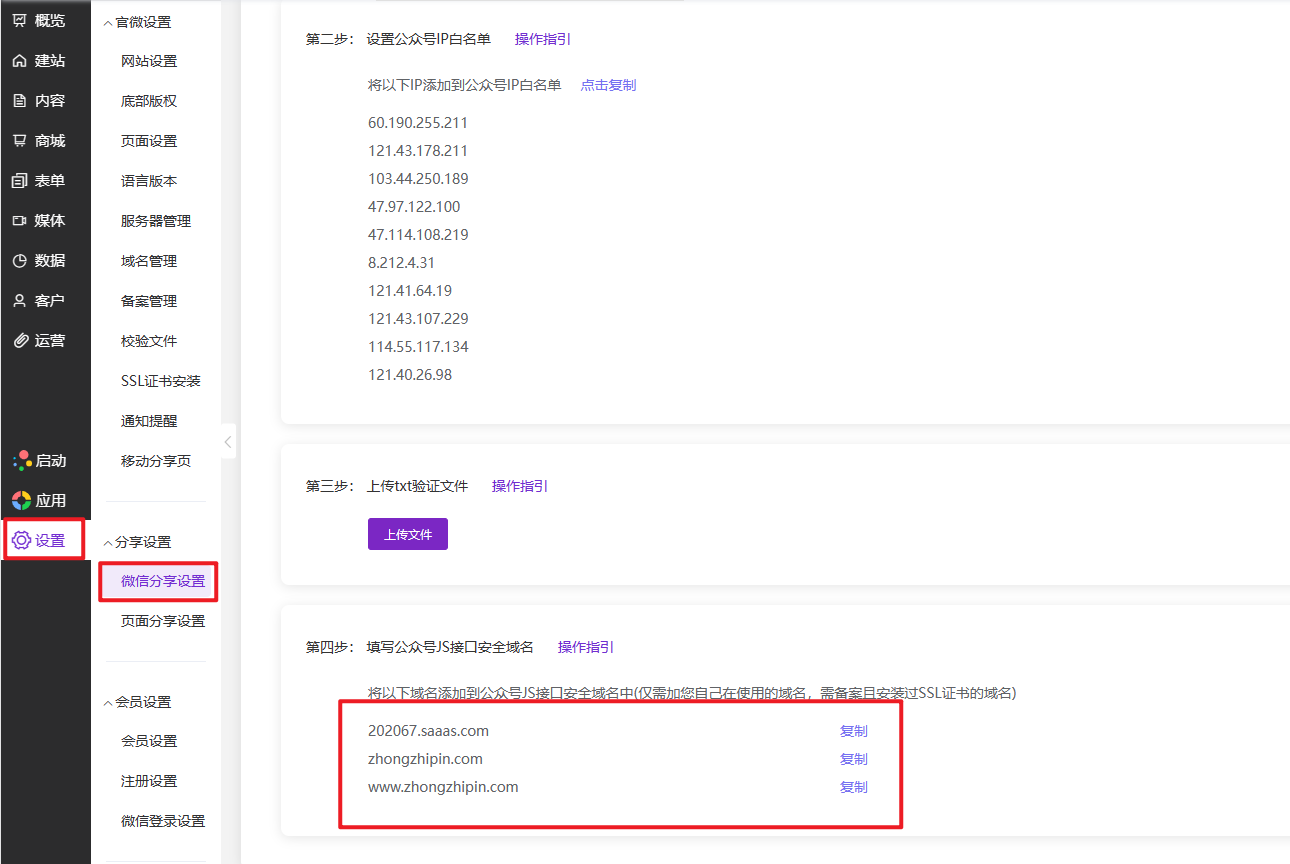Open 微信登录设置 page
Viewport: 1290px width, 864px height.
point(163,821)
